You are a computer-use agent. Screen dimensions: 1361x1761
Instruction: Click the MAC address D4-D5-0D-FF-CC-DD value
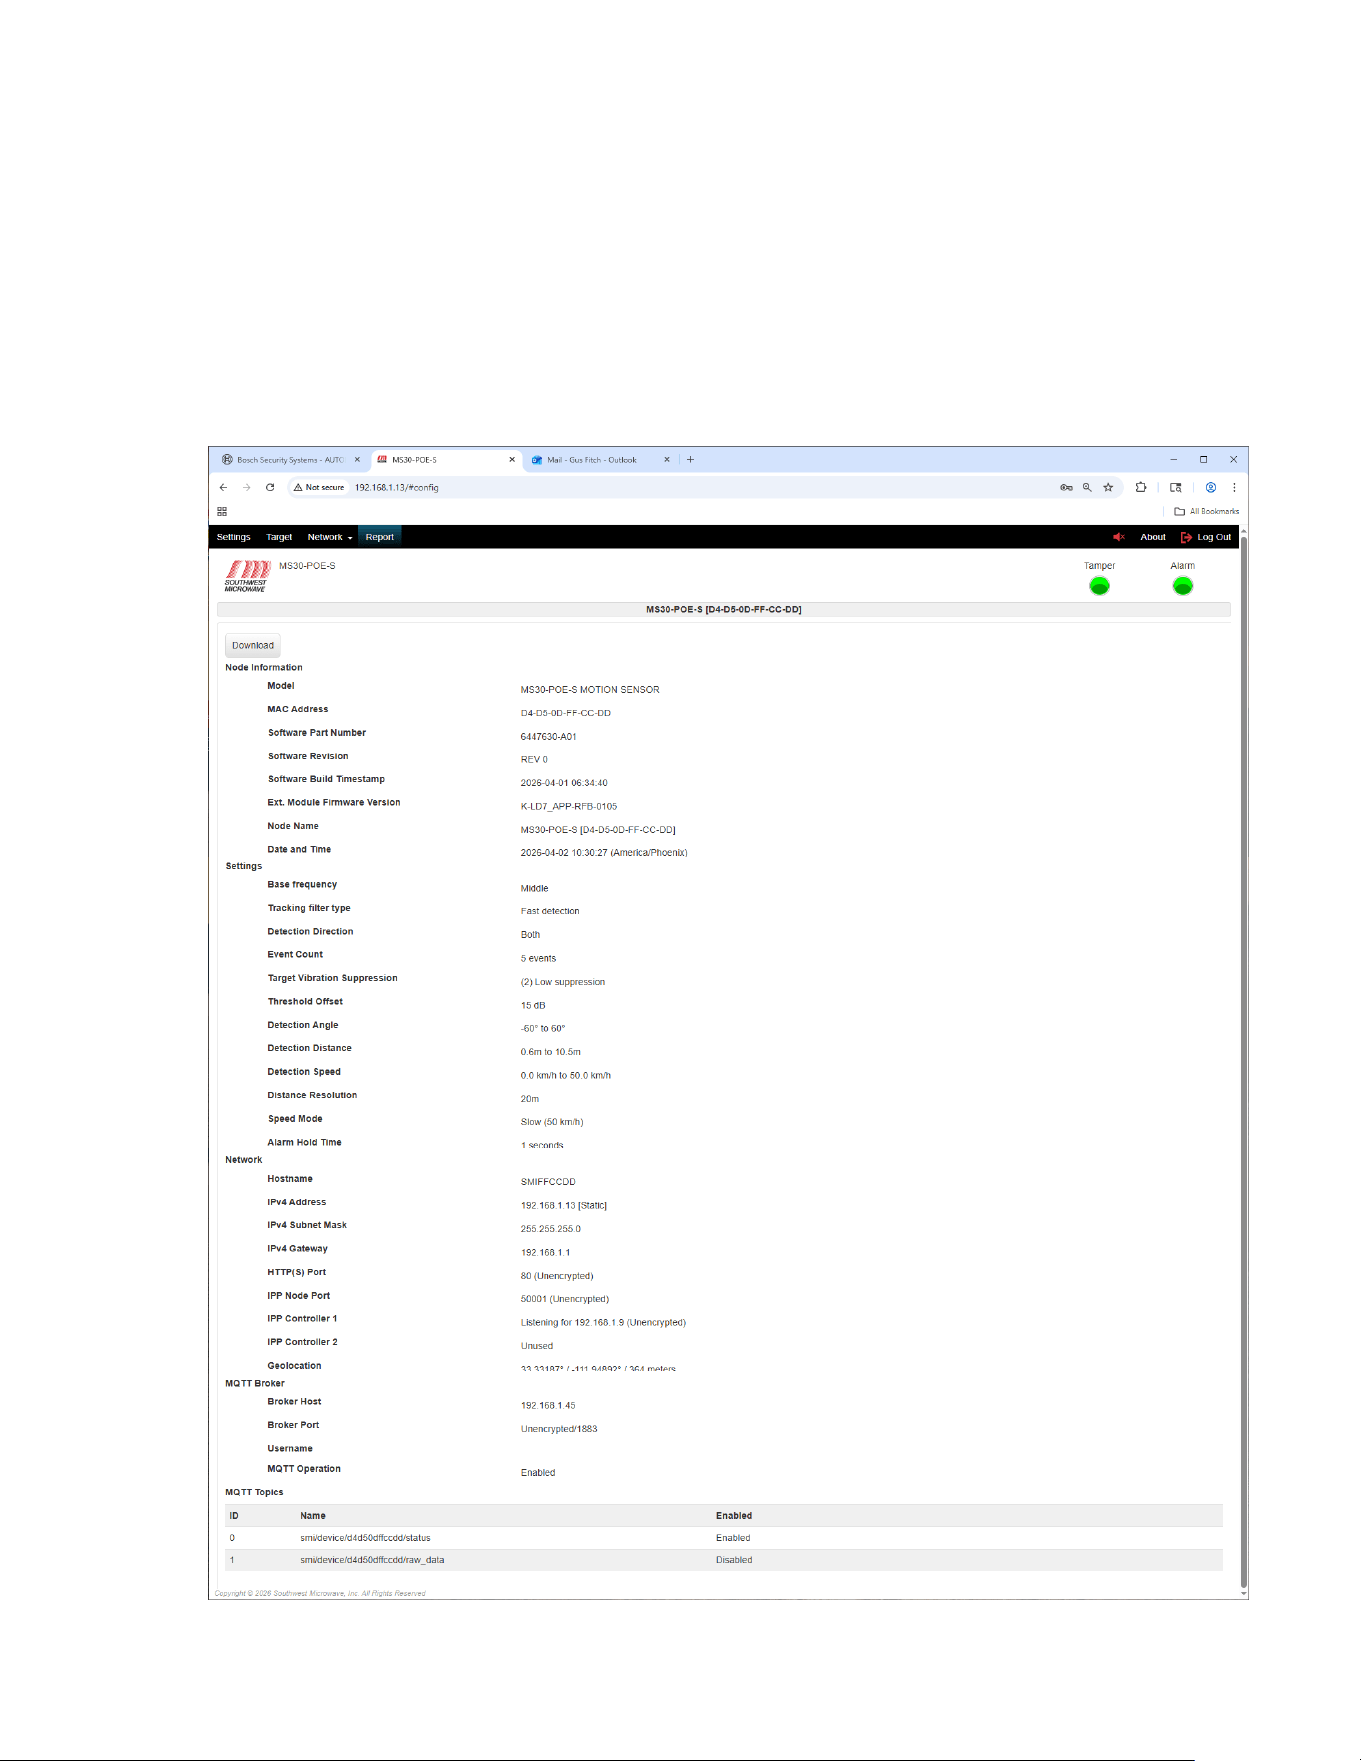pos(565,713)
